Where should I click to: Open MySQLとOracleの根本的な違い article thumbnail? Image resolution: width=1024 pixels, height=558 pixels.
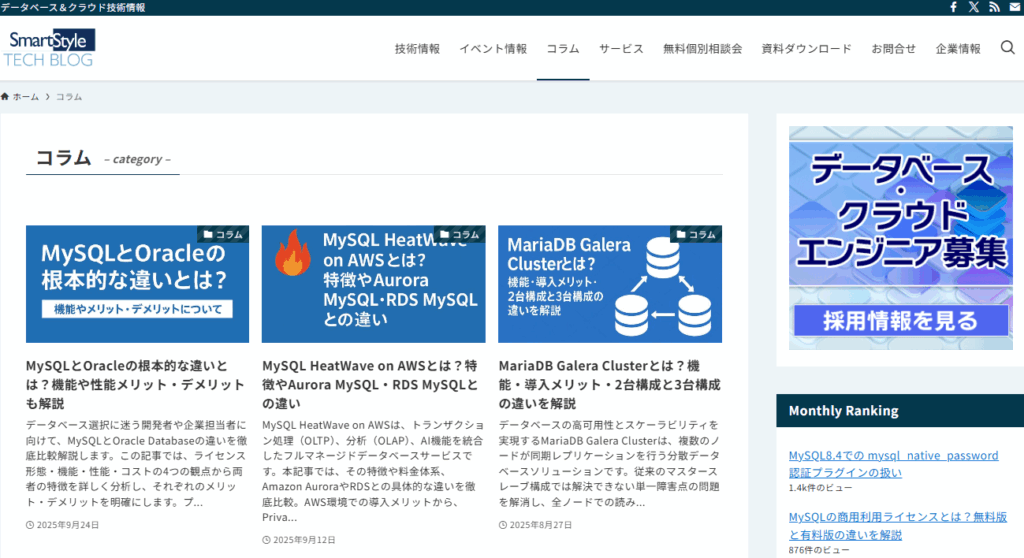137,284
